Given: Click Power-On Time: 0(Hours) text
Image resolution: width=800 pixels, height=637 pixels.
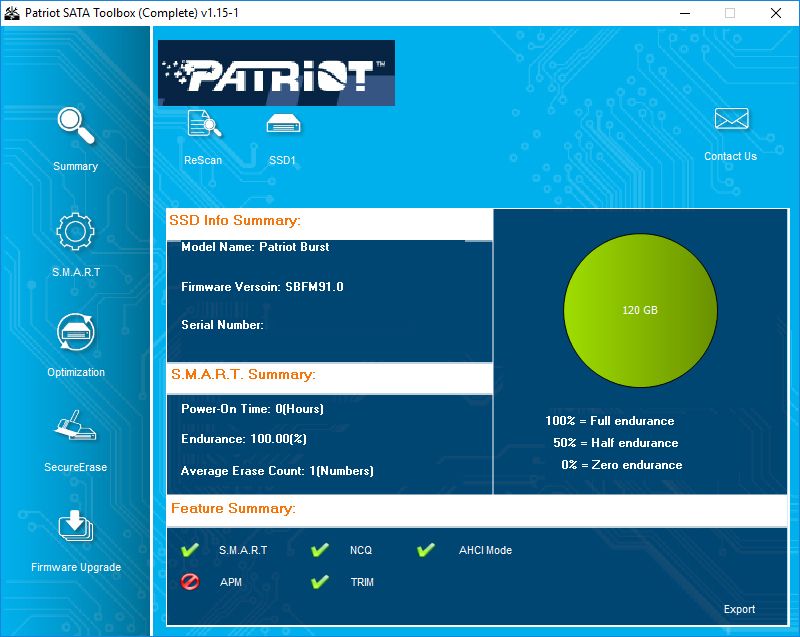Looking at the screenshot, I should [253, 409].
